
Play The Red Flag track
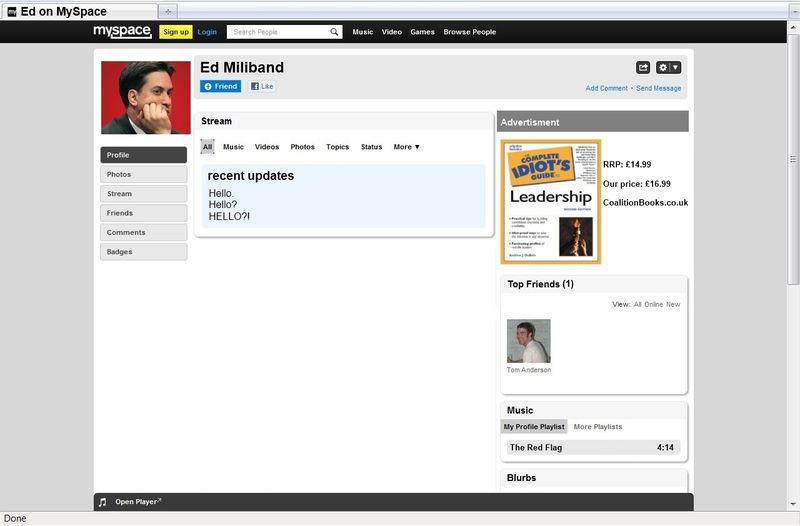coord(592,447)
